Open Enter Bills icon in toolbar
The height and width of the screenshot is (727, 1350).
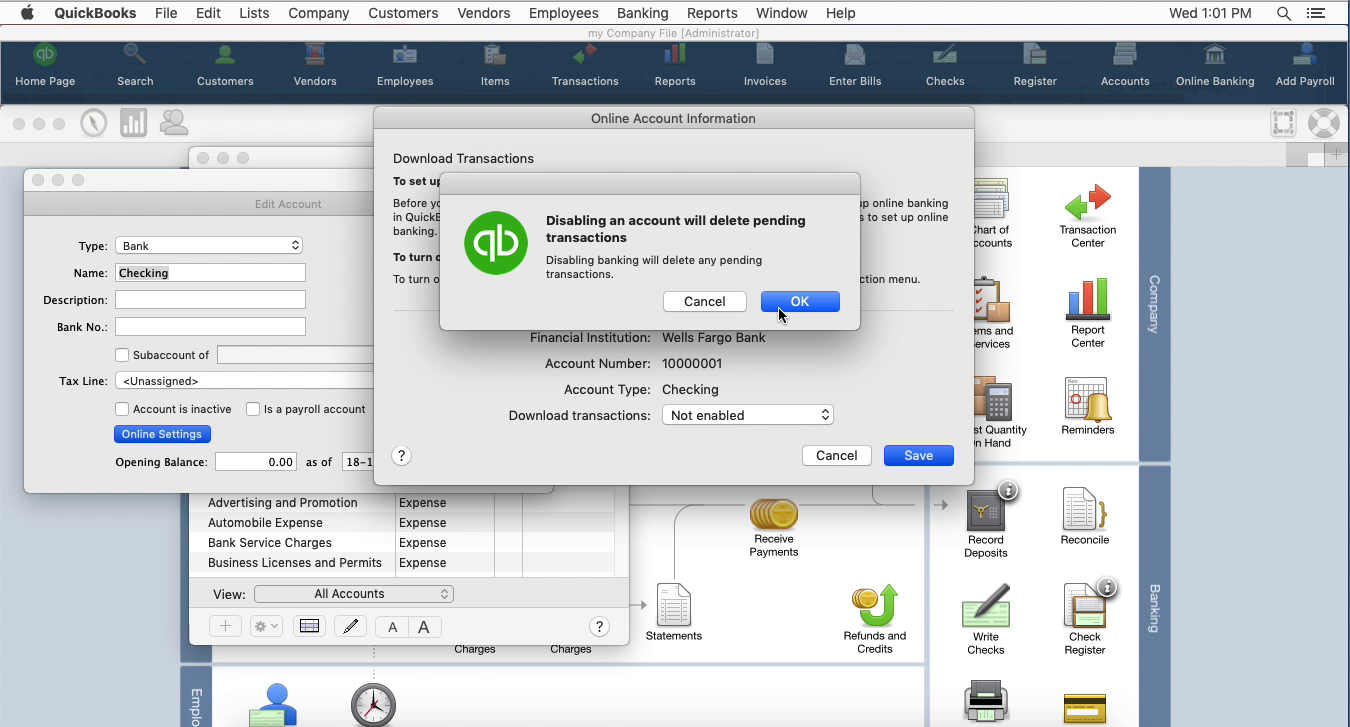coord(855,66)
